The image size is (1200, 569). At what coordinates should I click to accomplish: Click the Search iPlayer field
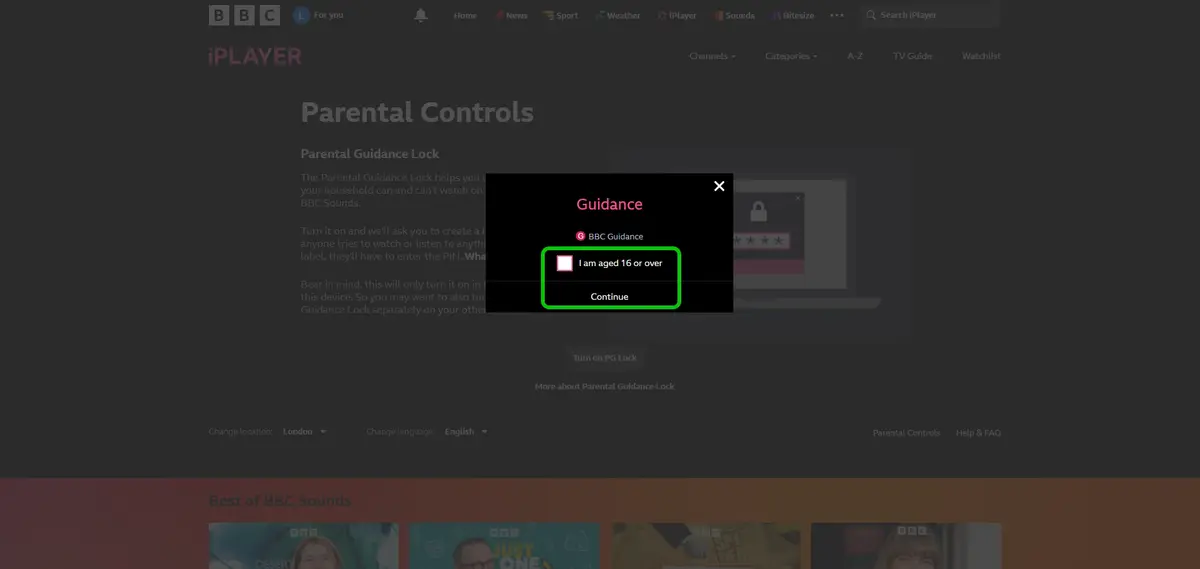pyautogui.click(x=929, y=15)
